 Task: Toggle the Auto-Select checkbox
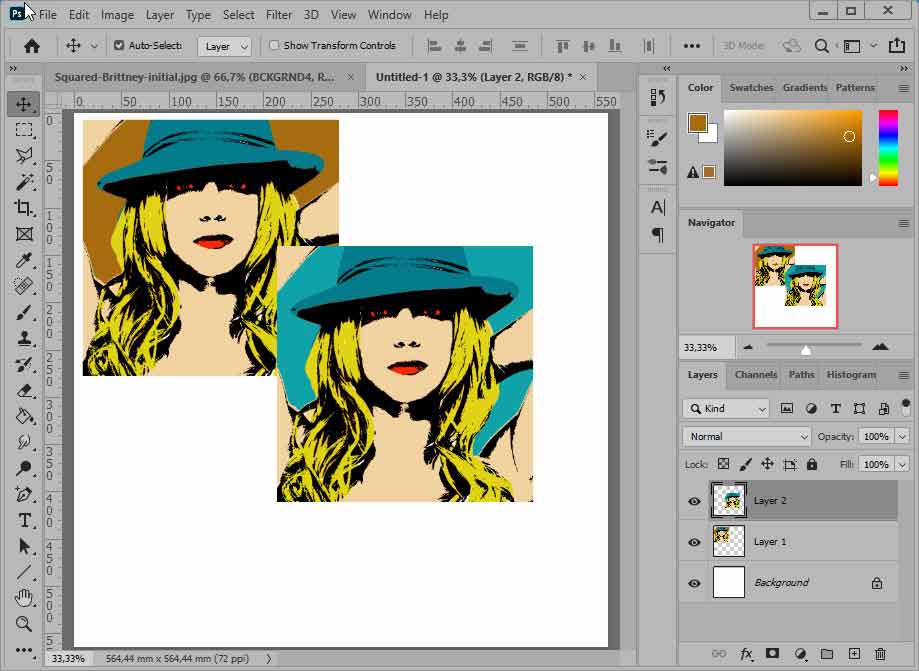tap(119, 45)
